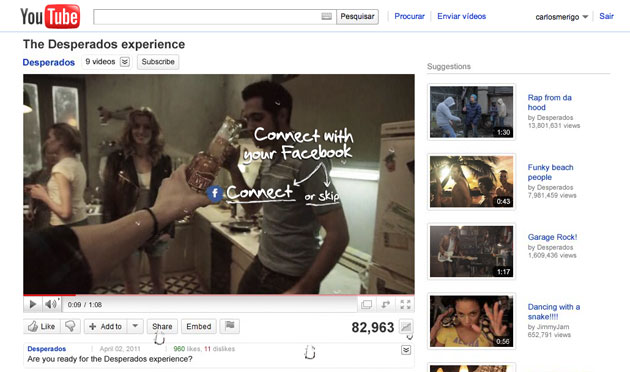Click the thumbs down dislike icon
The width and height of the screenshot is (630, 372).
[x=70, y=326]
